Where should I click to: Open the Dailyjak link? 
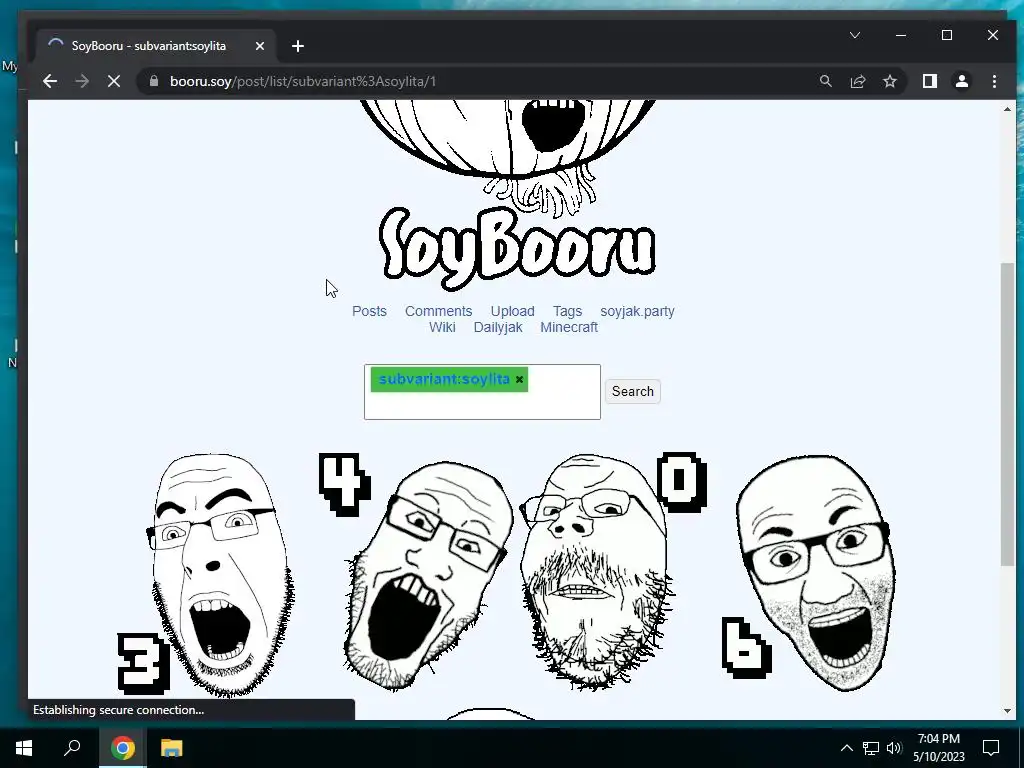click(x=498, y=328)
